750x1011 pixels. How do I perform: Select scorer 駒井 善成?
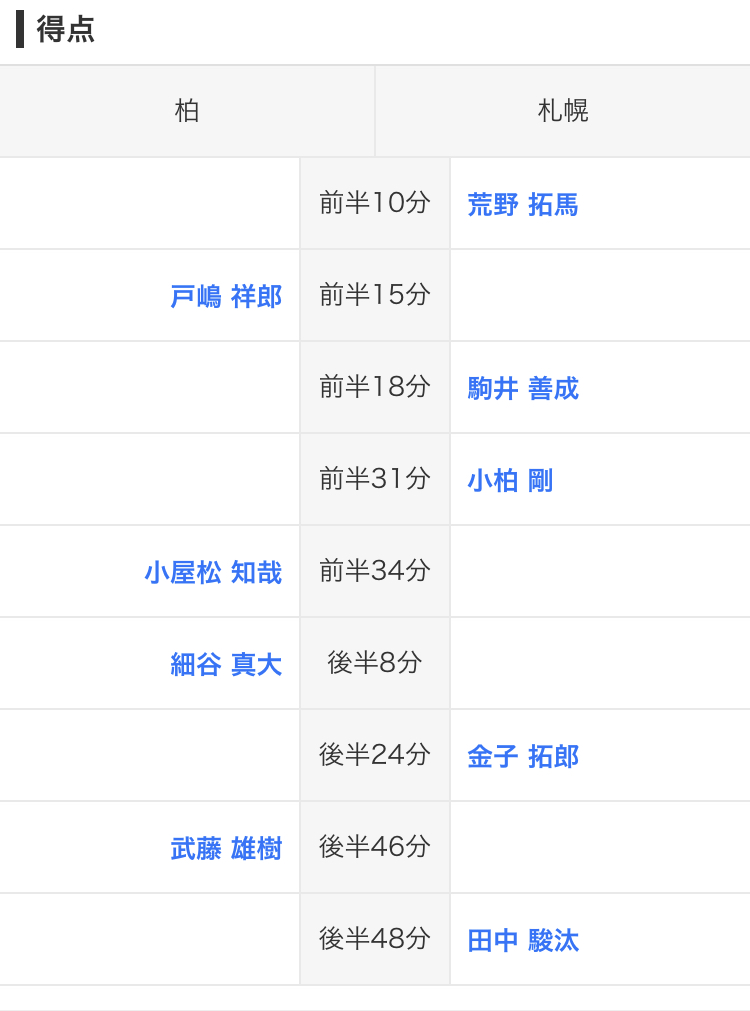click(523, 388)
